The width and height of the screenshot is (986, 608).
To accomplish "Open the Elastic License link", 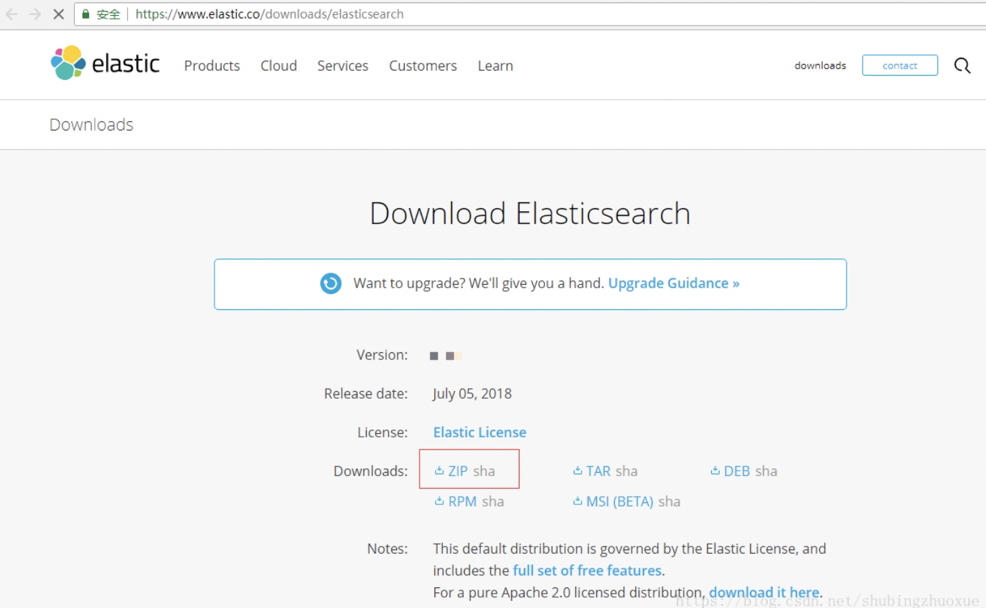I will click(480, 433).
